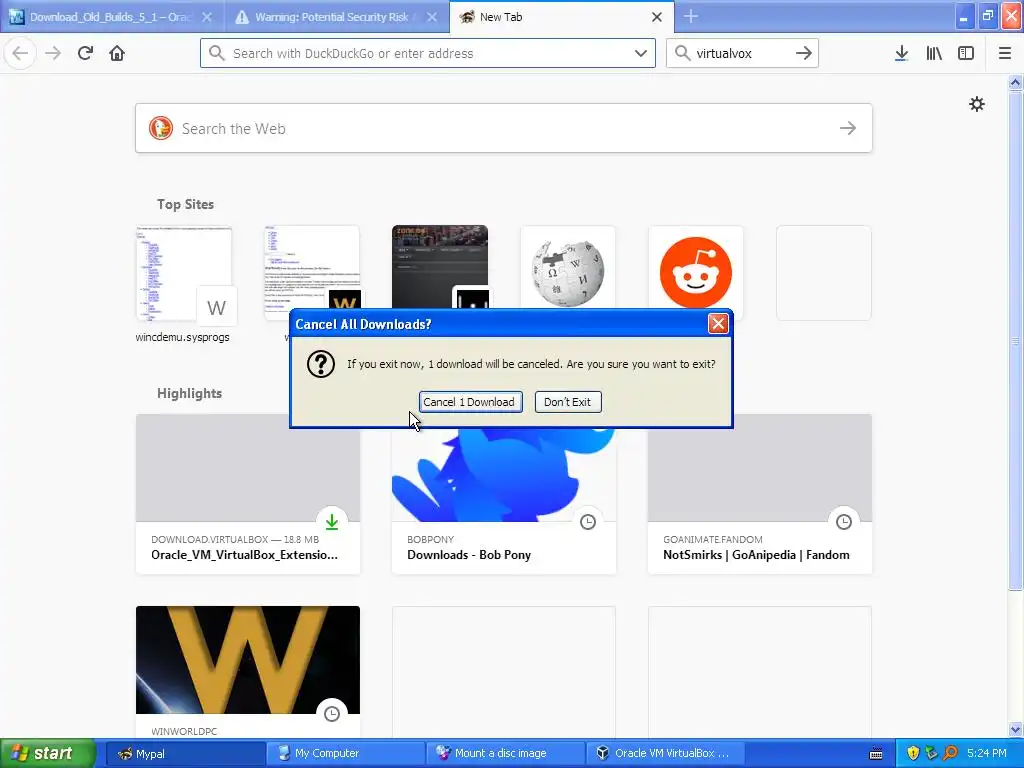This screenshot has width=1024, height=768.
Task: Open the Windows start menu
Action: click(47, 753)
